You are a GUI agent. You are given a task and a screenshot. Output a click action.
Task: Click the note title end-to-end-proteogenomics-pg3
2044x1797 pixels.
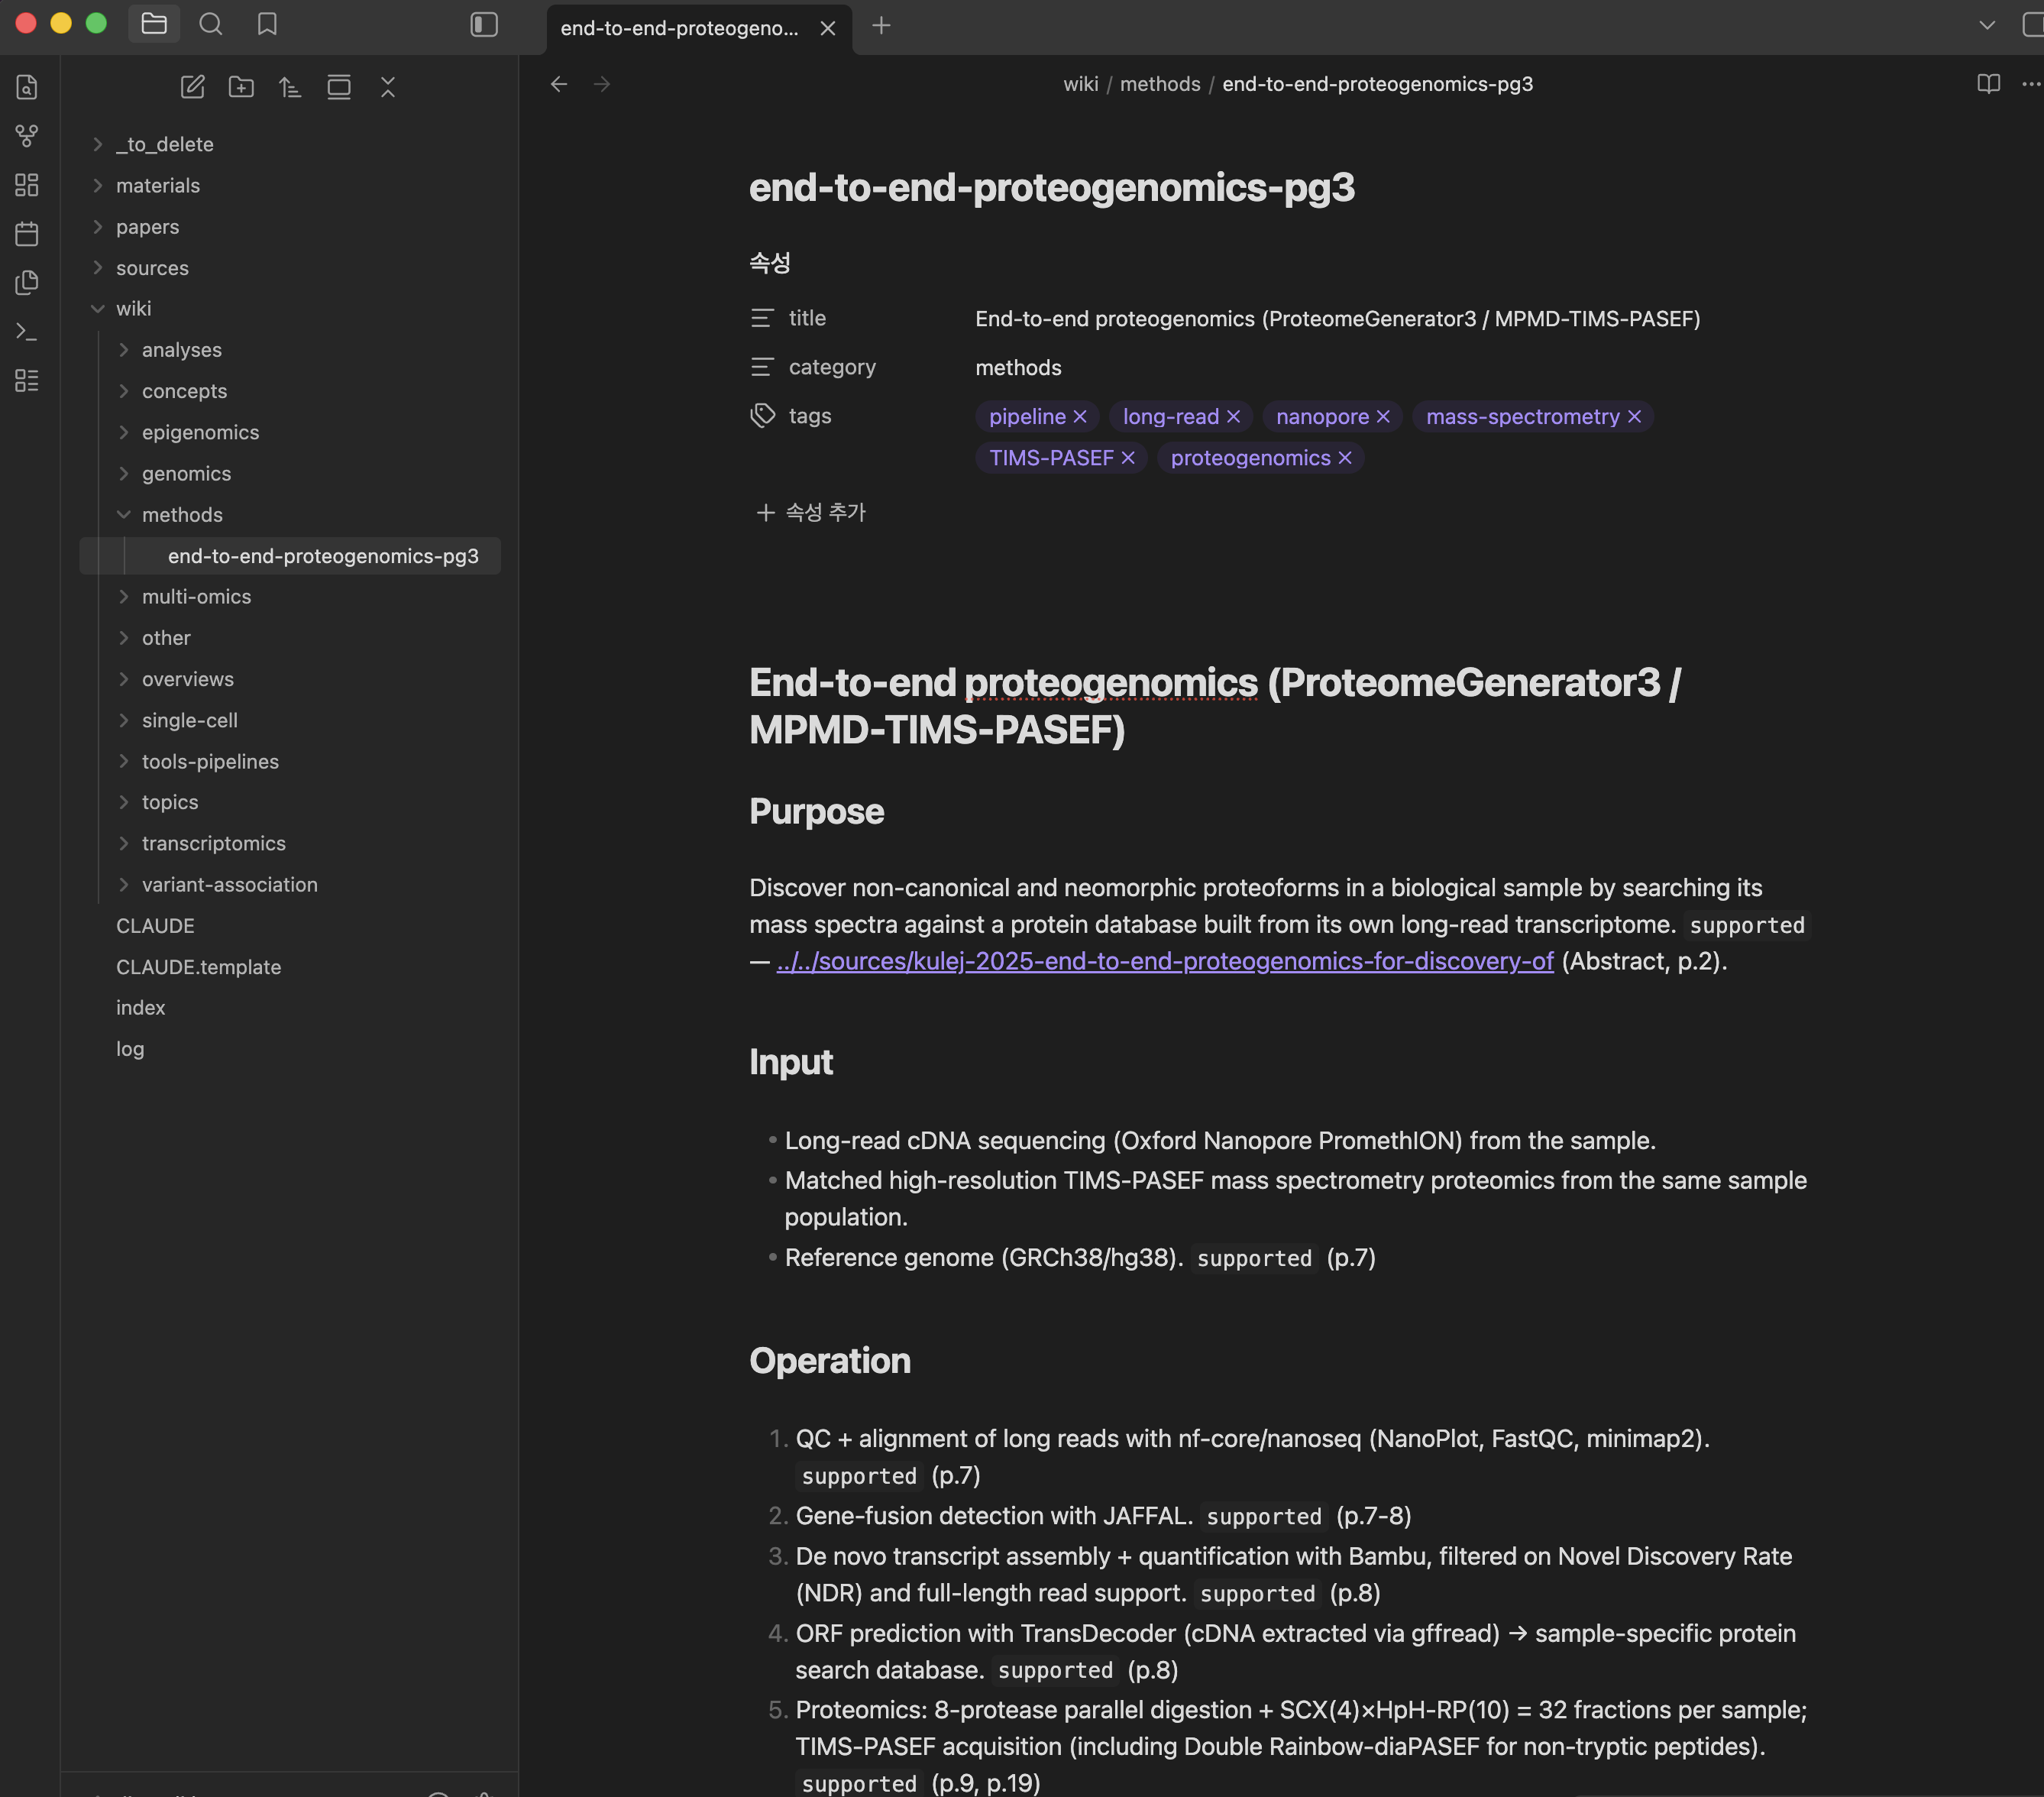[1052, 187]
